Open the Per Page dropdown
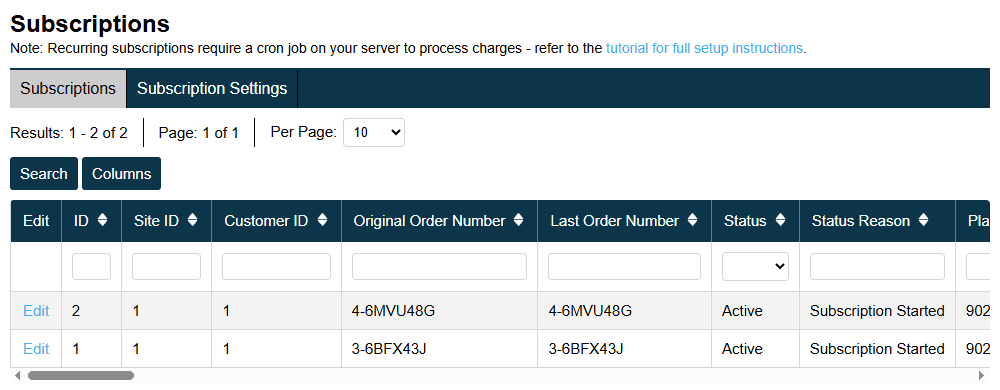1000x390 pixels. pos(374,133)
